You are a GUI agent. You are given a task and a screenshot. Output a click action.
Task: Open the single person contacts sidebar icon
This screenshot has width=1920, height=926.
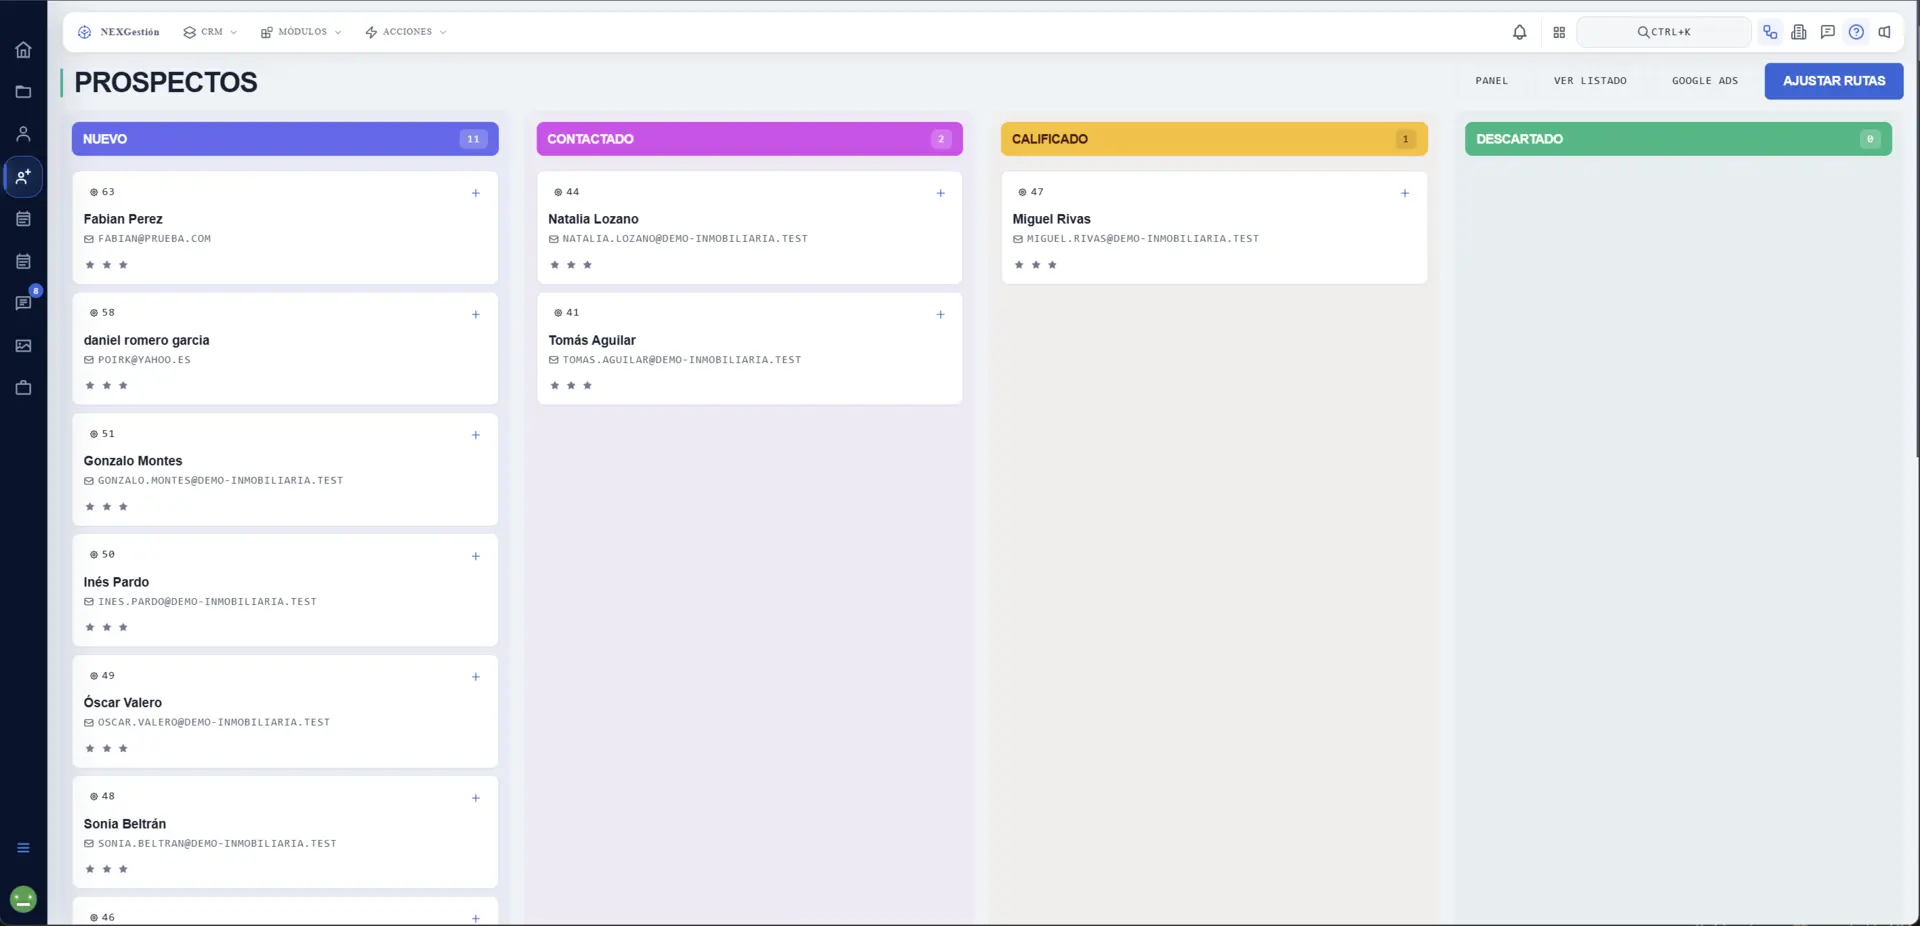pyautogui.click(x=23, y=134)
